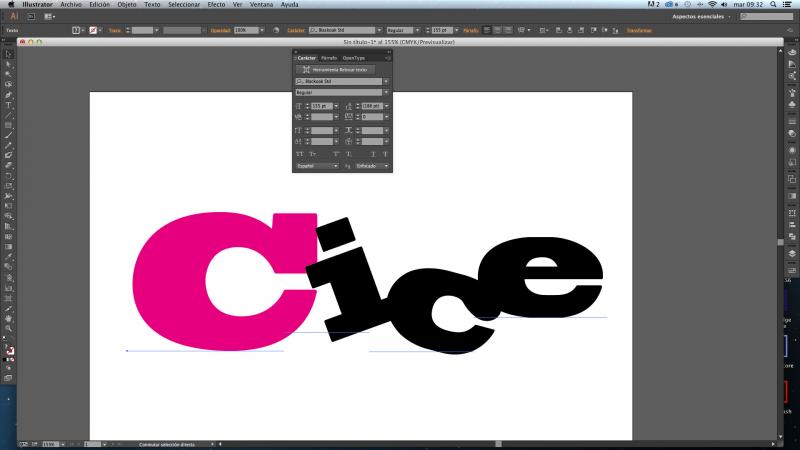Select the Type tool

coord(9,105)
